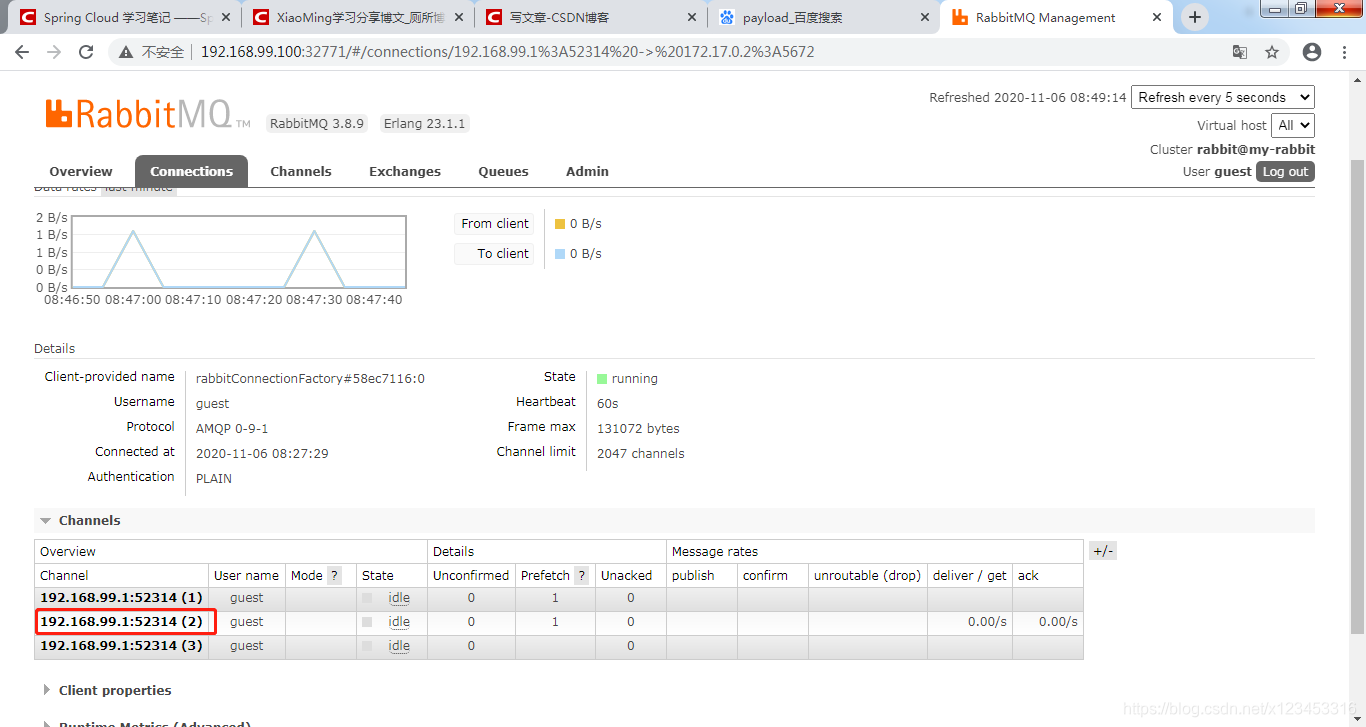The height and width of the screenshot is (727, 1366).
Task: Click the green running state indicator
Action: tap(602, 379)
